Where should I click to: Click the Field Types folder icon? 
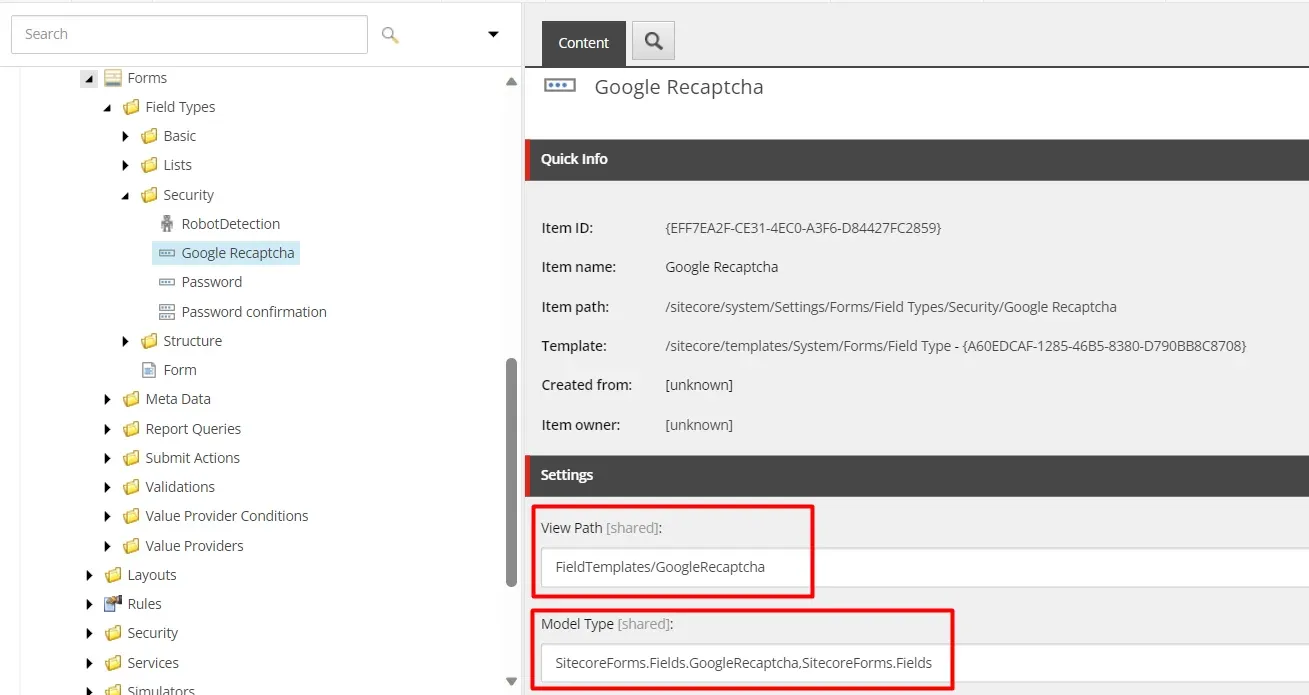coord(131,107)
